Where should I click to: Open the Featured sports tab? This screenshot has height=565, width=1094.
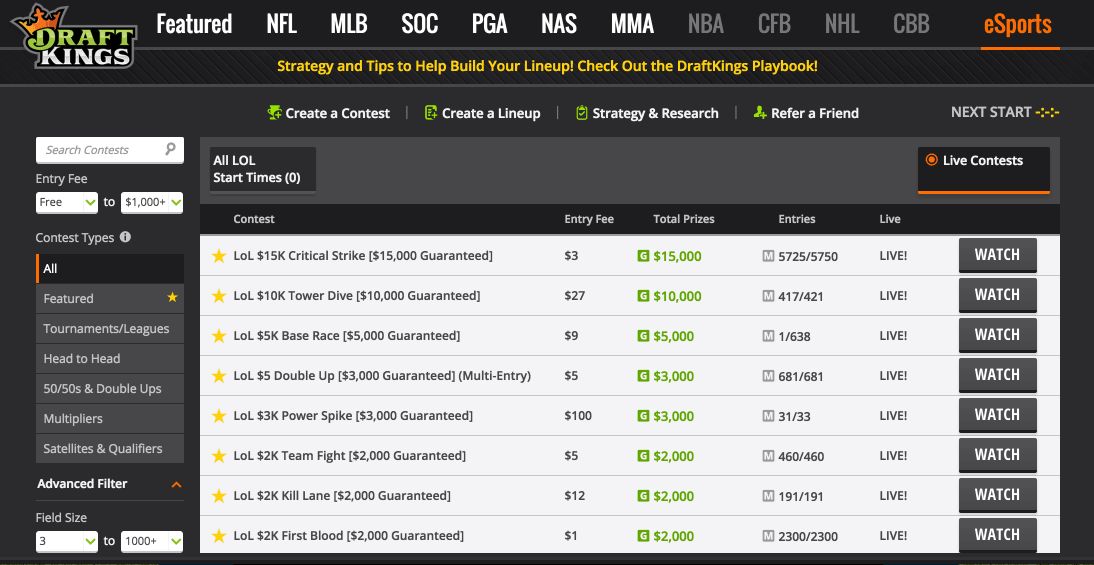point(194,24)
